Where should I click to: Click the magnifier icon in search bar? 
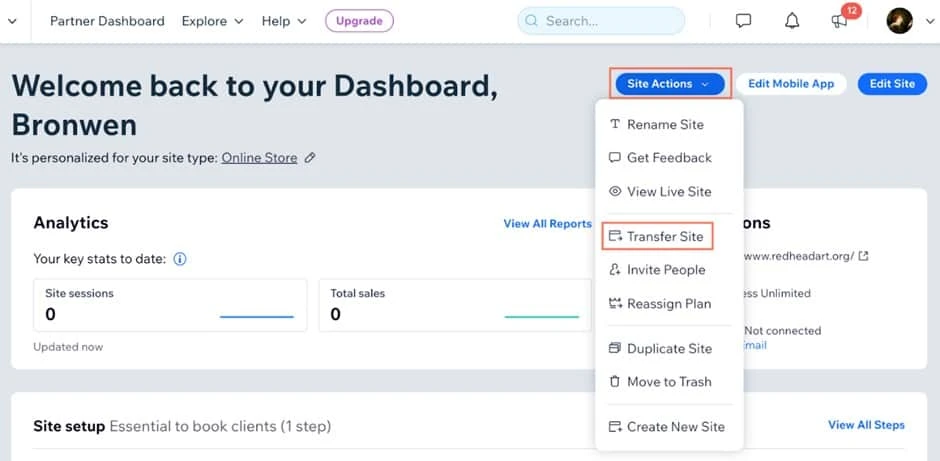tap(531, 21)
